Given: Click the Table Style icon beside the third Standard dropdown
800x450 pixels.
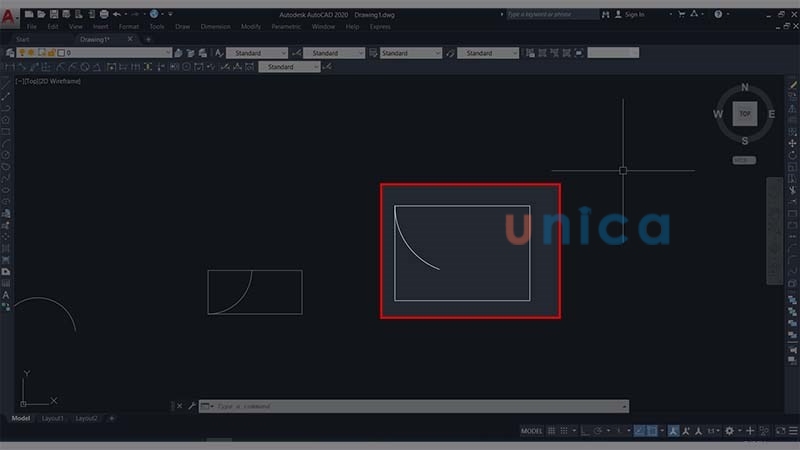Looking at the screenshot, I should click(x=373, y=53).
